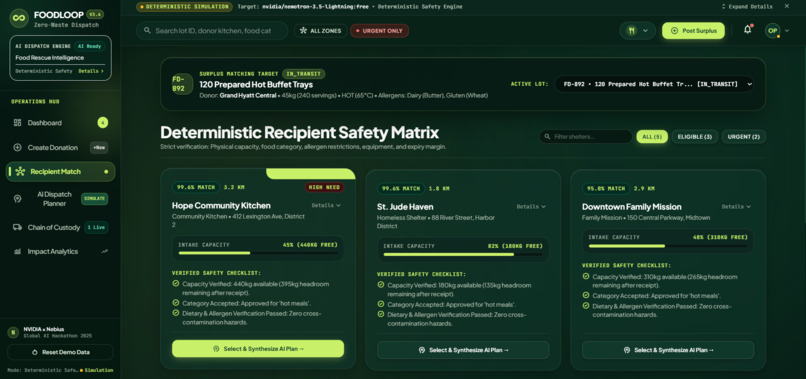Screen dimensions: 806x379
Task: Open the food category utensils dropdown
Action: [x=637, y=31]
